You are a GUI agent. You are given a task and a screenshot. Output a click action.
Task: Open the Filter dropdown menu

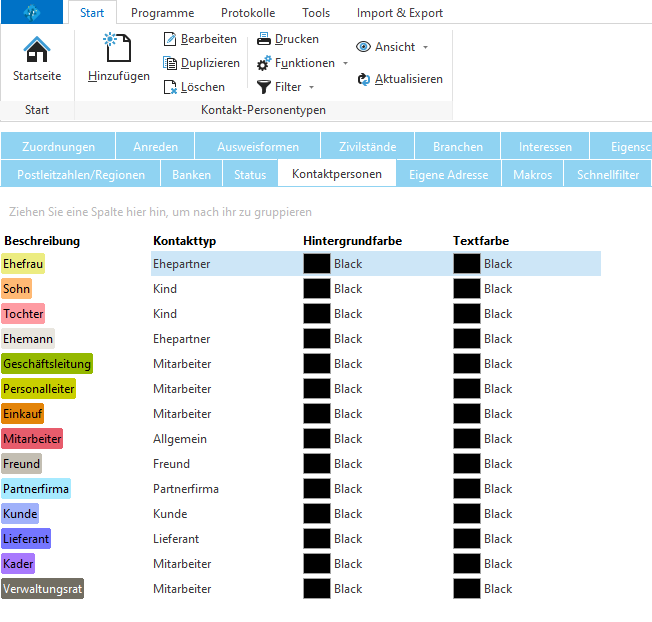point(311,87)
